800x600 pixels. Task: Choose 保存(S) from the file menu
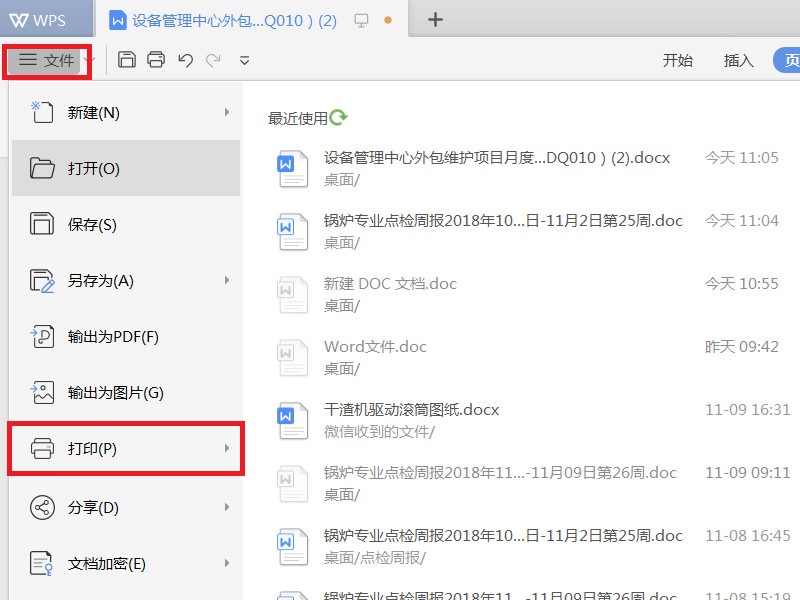coord(126,224)
